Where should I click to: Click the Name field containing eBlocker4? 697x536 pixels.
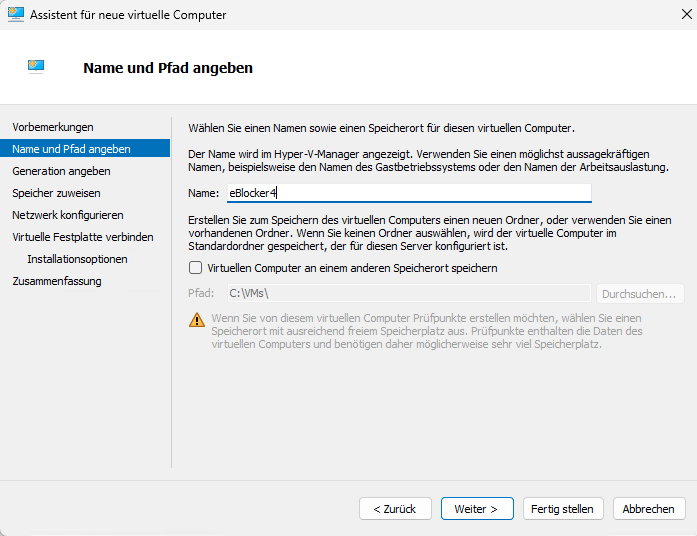407,193
